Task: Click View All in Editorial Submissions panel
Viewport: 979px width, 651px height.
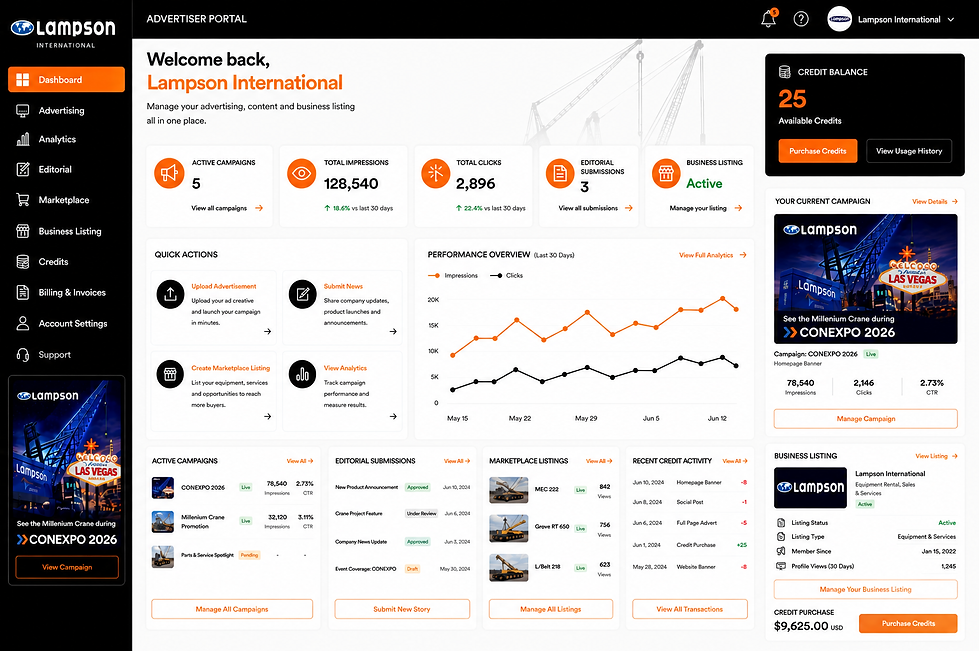Action: pyautogui.click(x=456, y=461)
